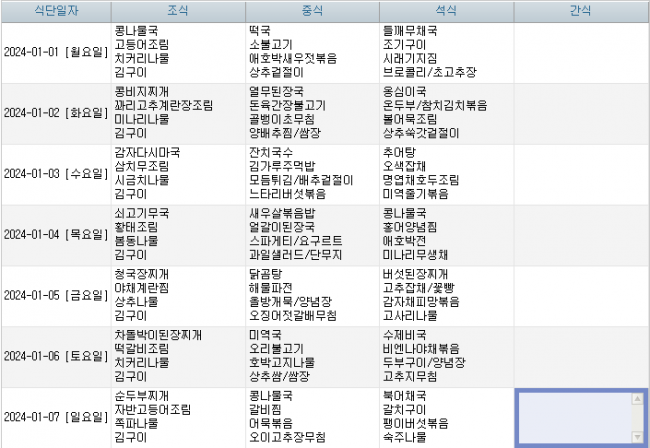Click the 2024-01-06 [토요일] date cell
This screenshot has height=448, width=650.
(55, 355)
